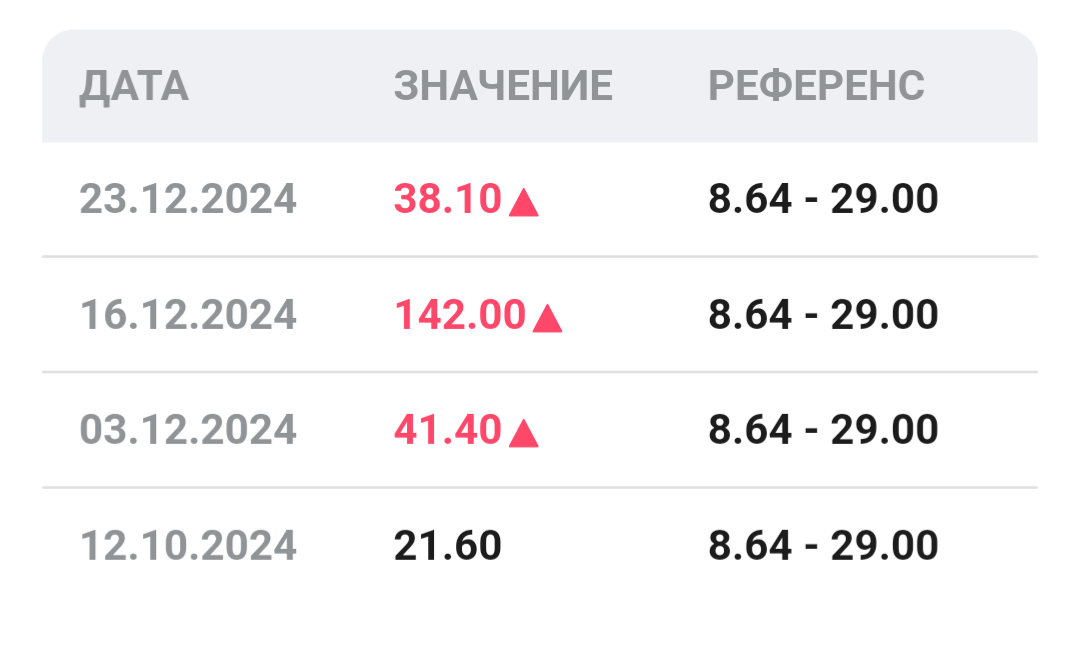Select the date 12.10.2024
Screen dimensions: 1080x652
188,546
